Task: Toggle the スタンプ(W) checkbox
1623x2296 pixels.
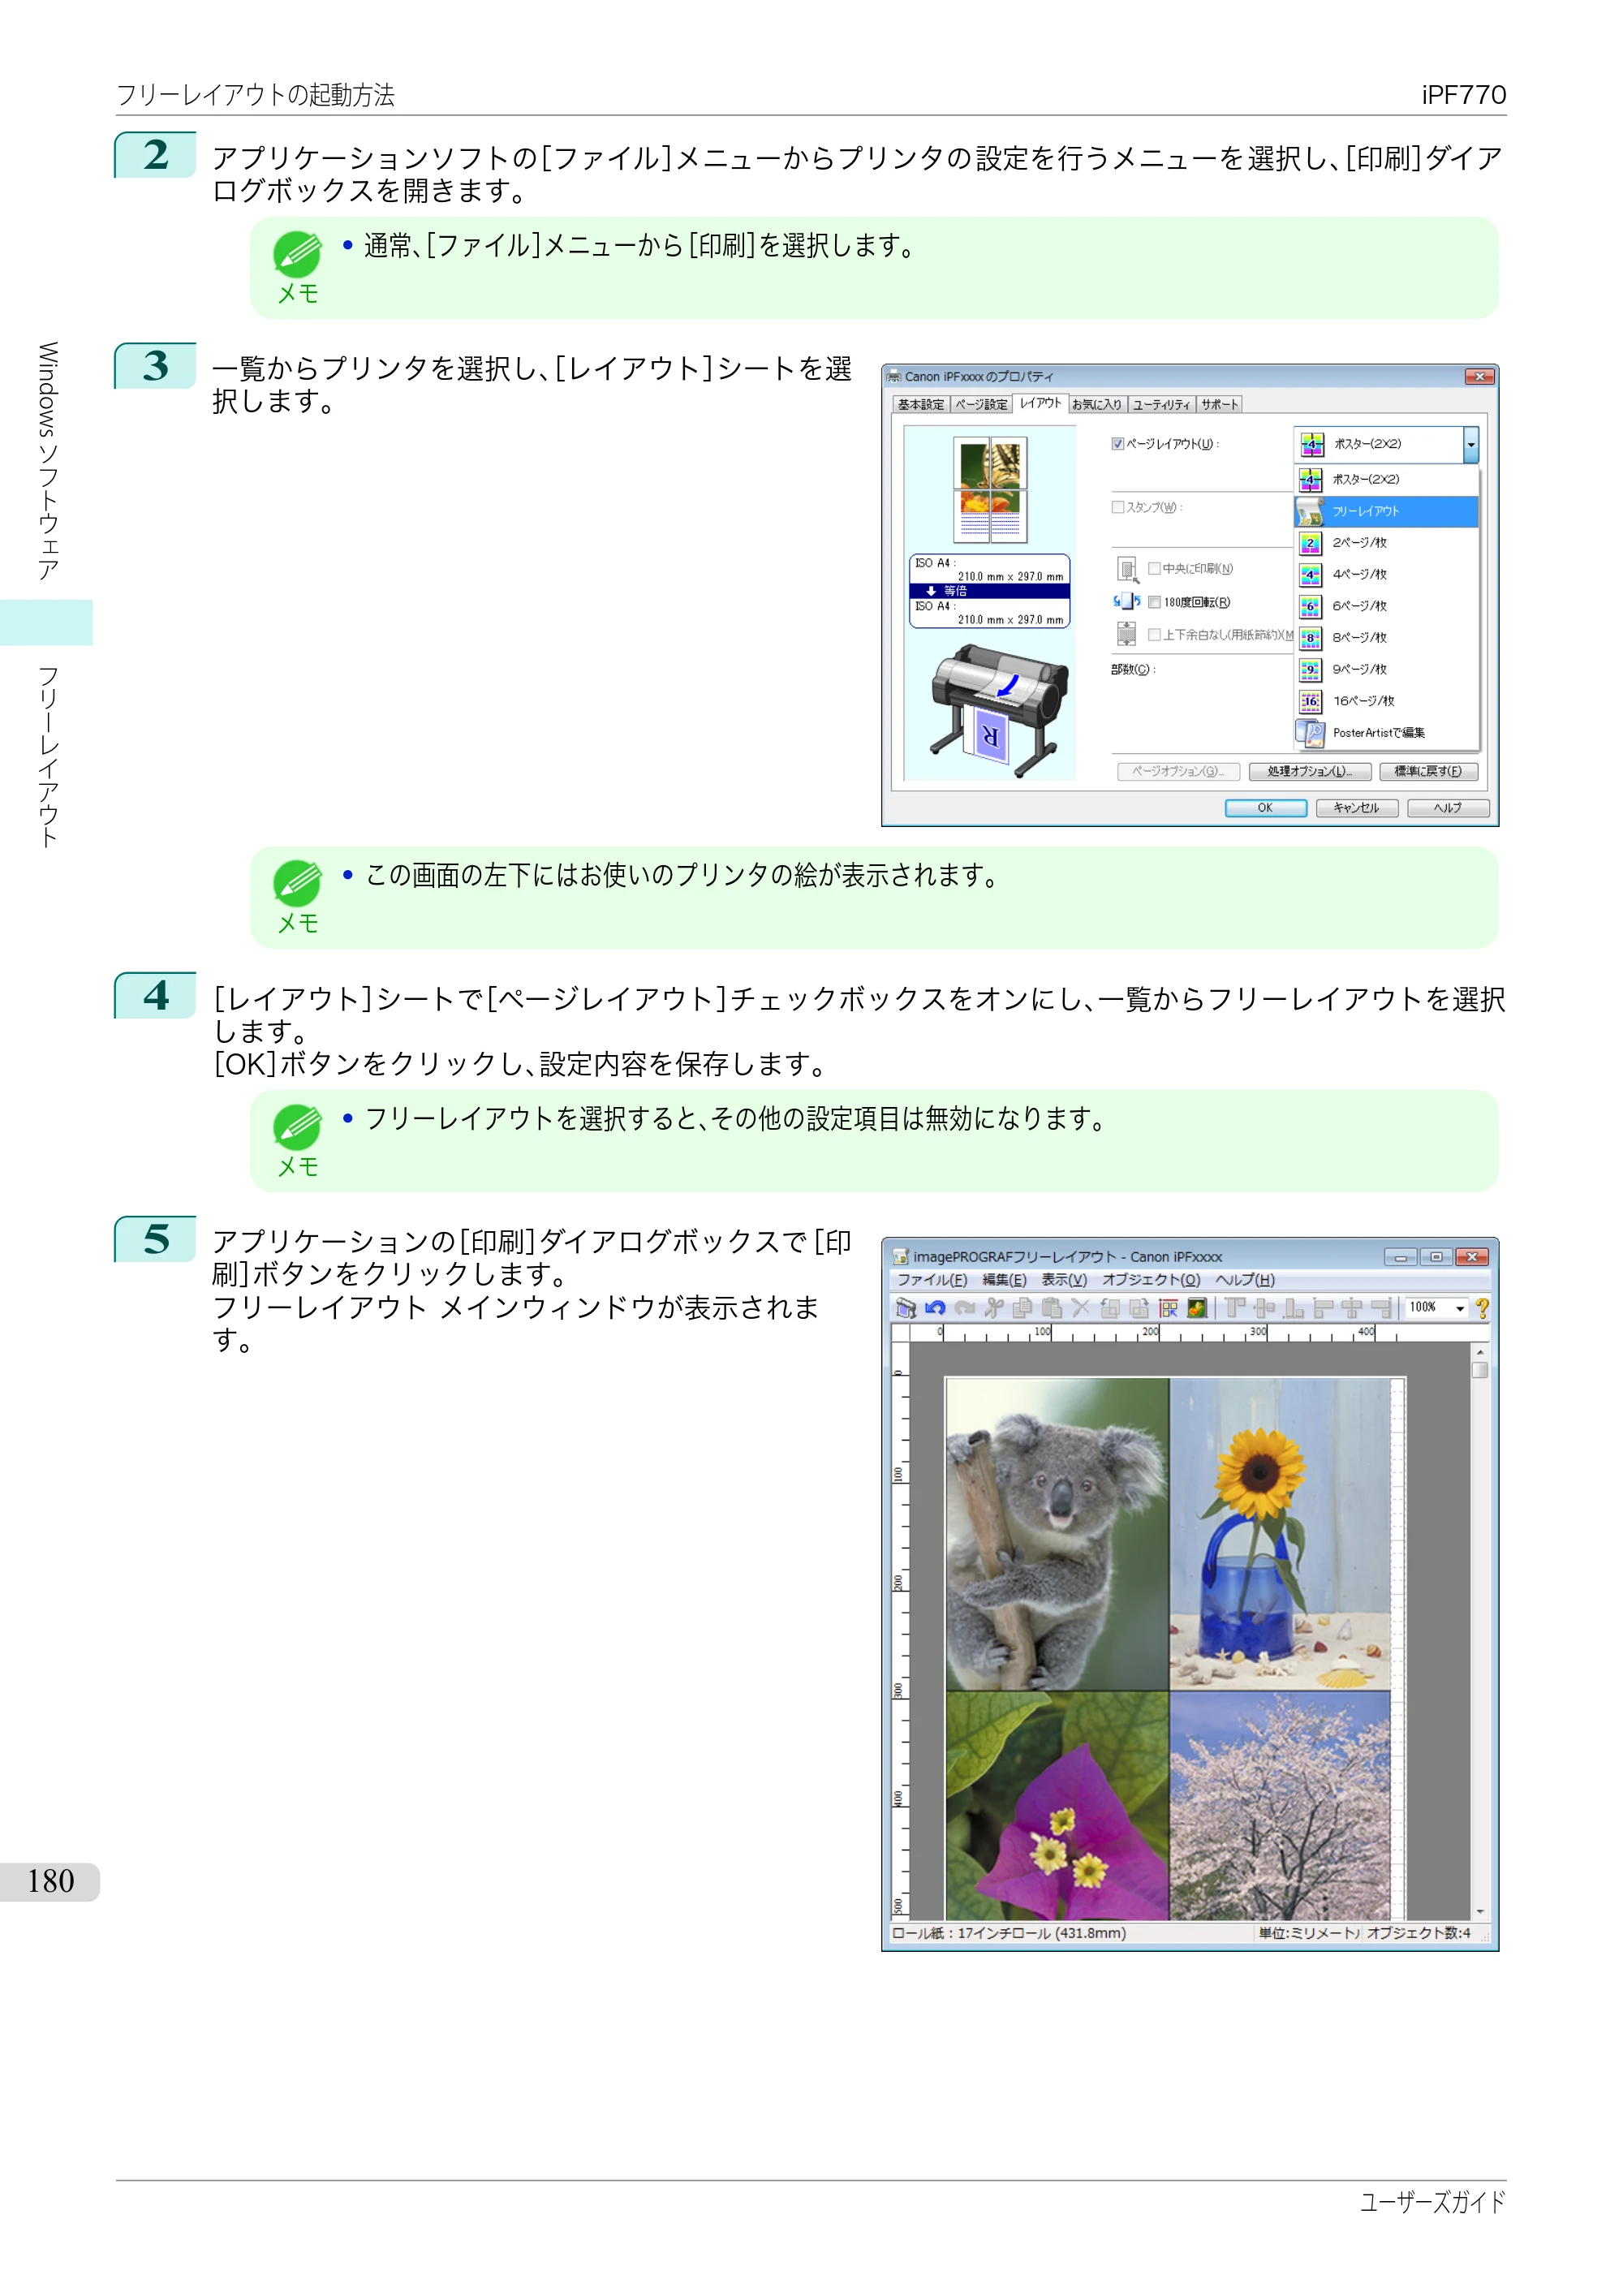Action: pyautogui.click(x=1117, y=508)
